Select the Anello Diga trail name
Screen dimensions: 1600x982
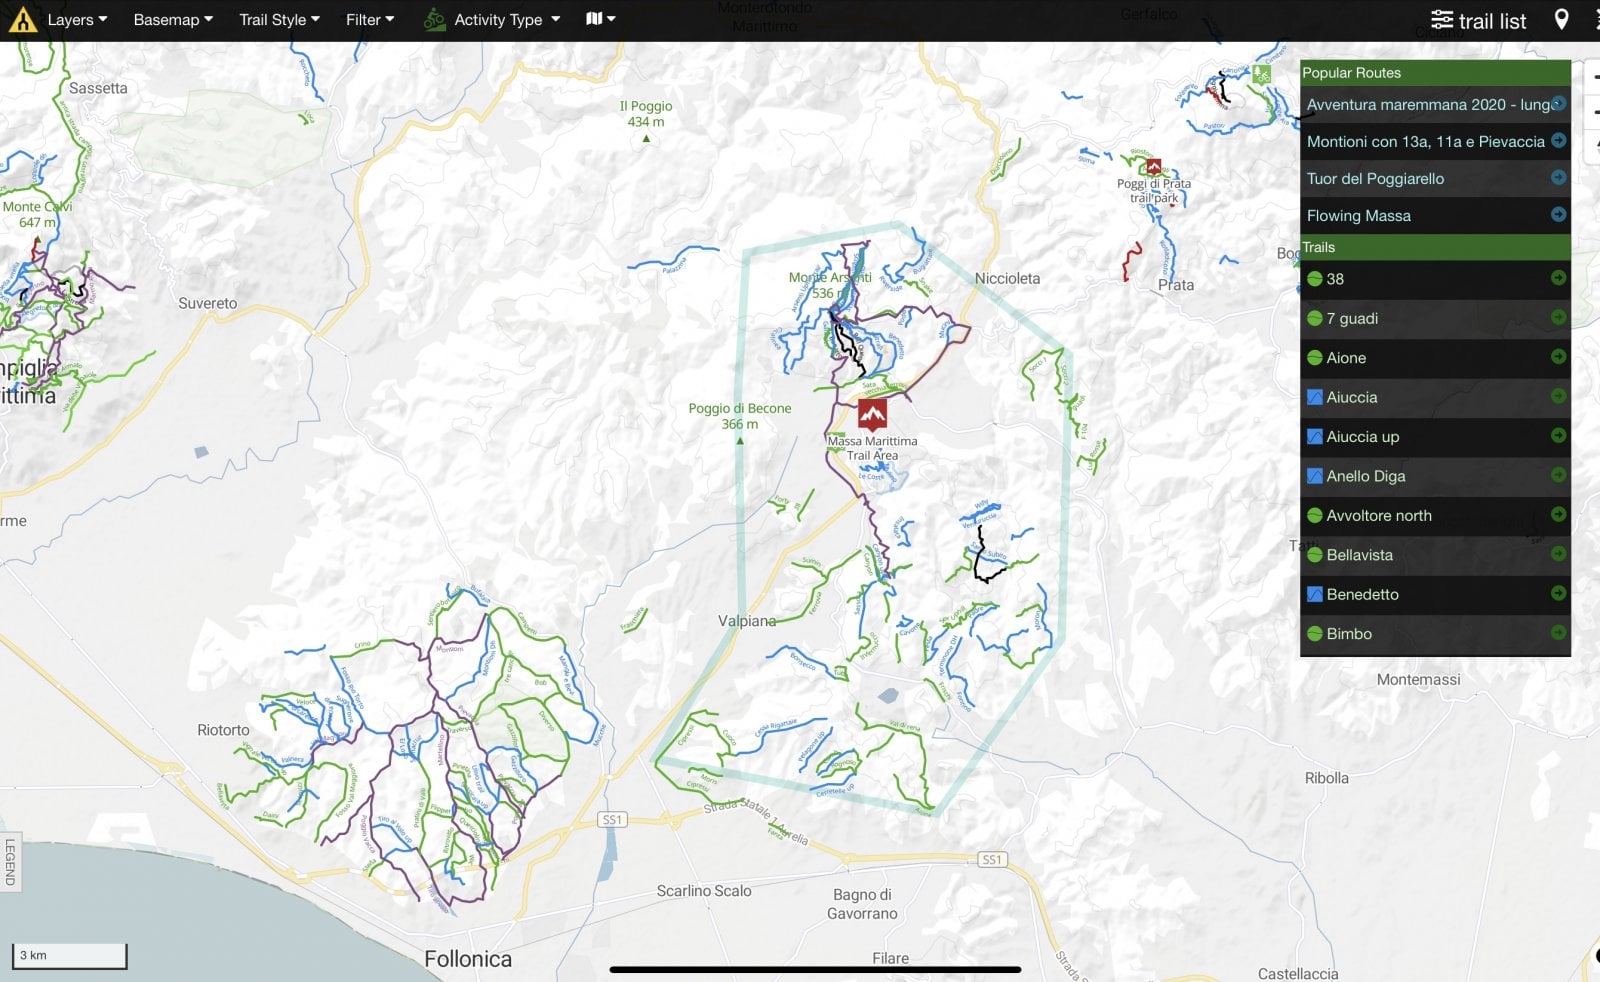[1366, 476]
